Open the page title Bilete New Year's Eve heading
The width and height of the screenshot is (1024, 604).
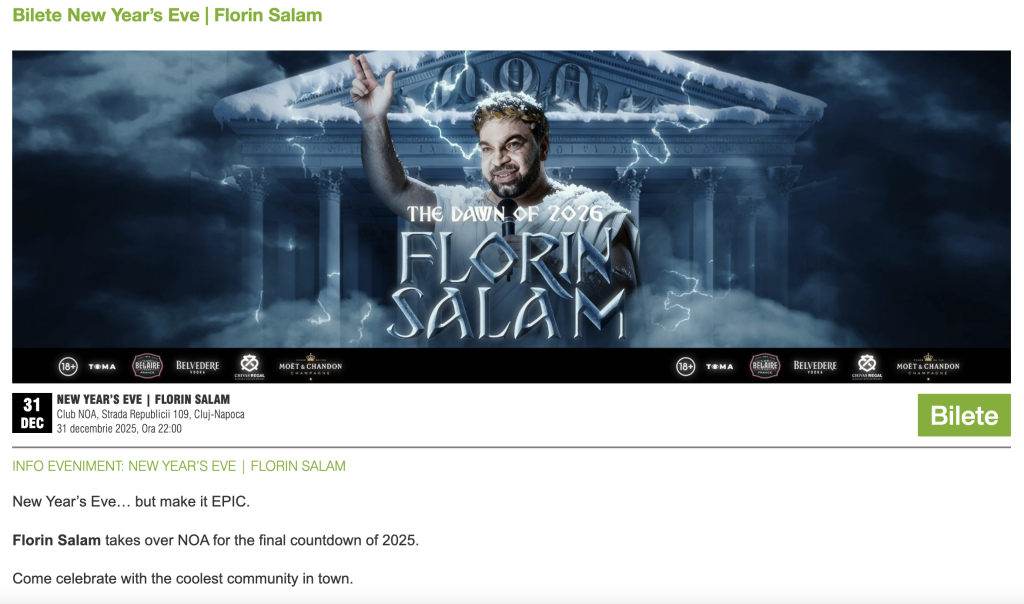(x=167, y=15)
